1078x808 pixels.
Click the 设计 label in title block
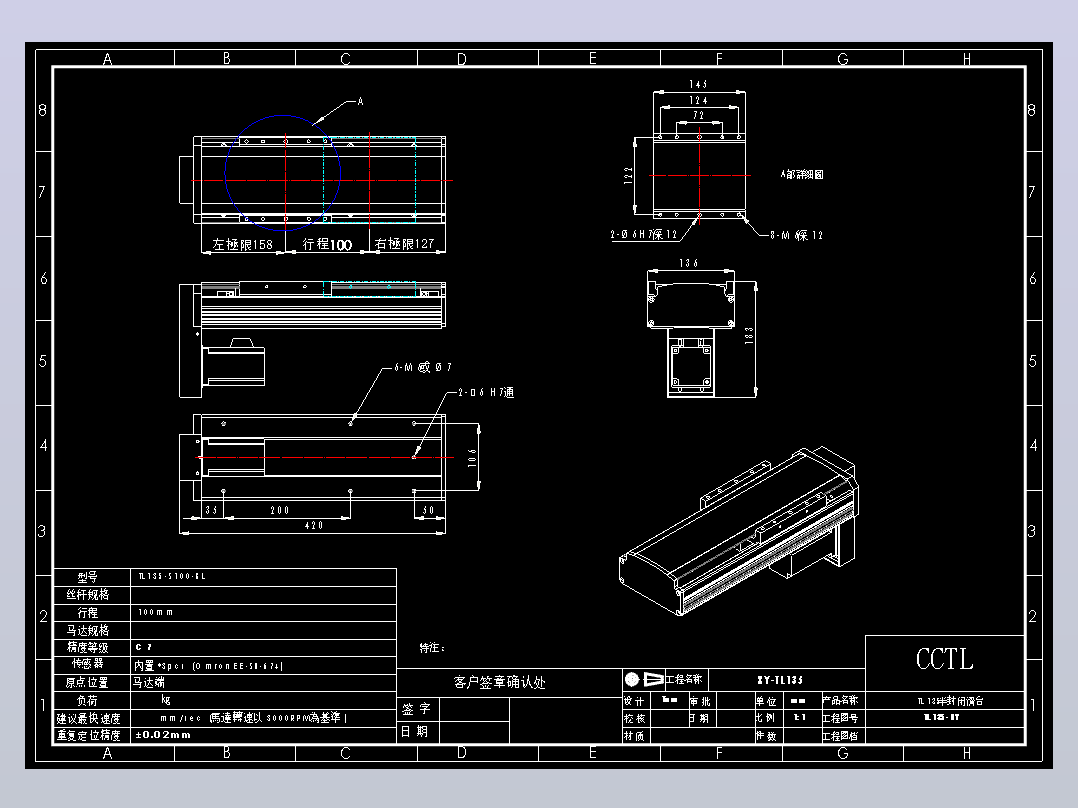pos(634,701)
